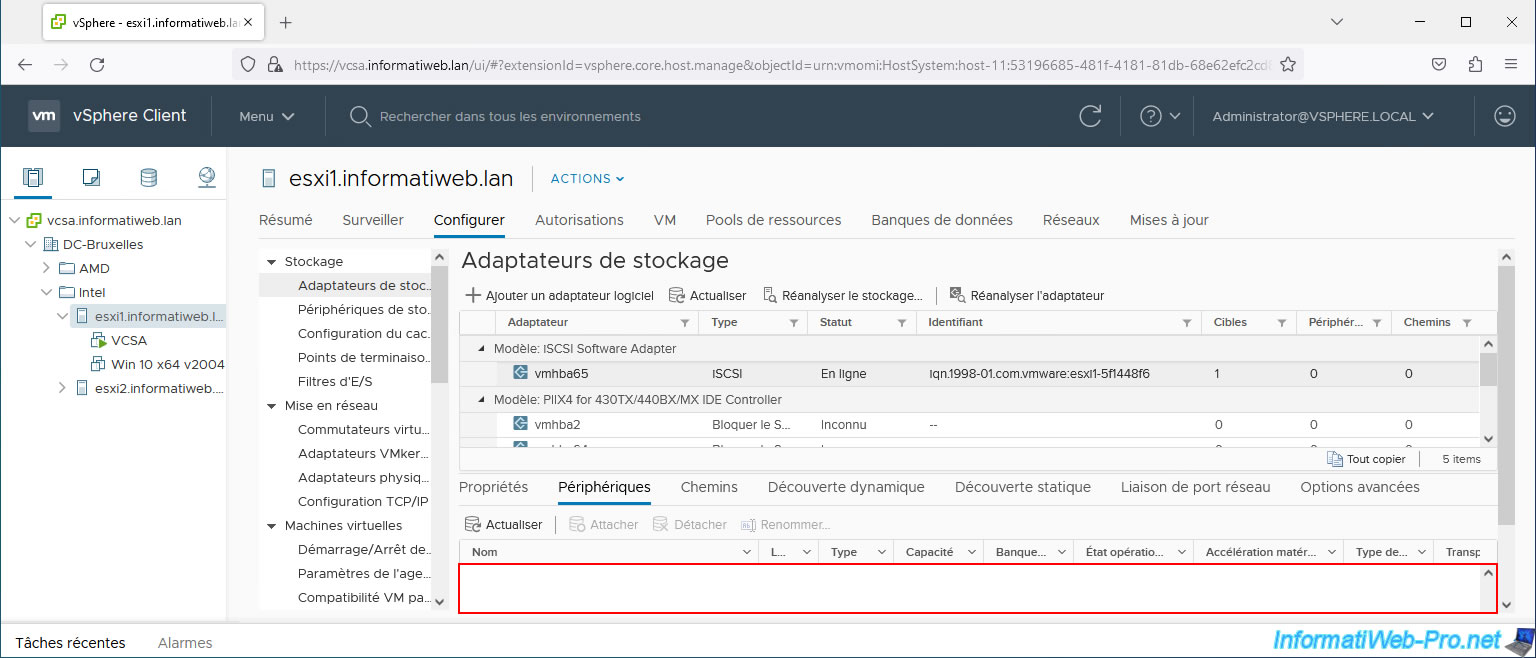Select Périphériques de stockage in sidebar
This screenshot has width=1536, height=658.
(x=364, y=310)
